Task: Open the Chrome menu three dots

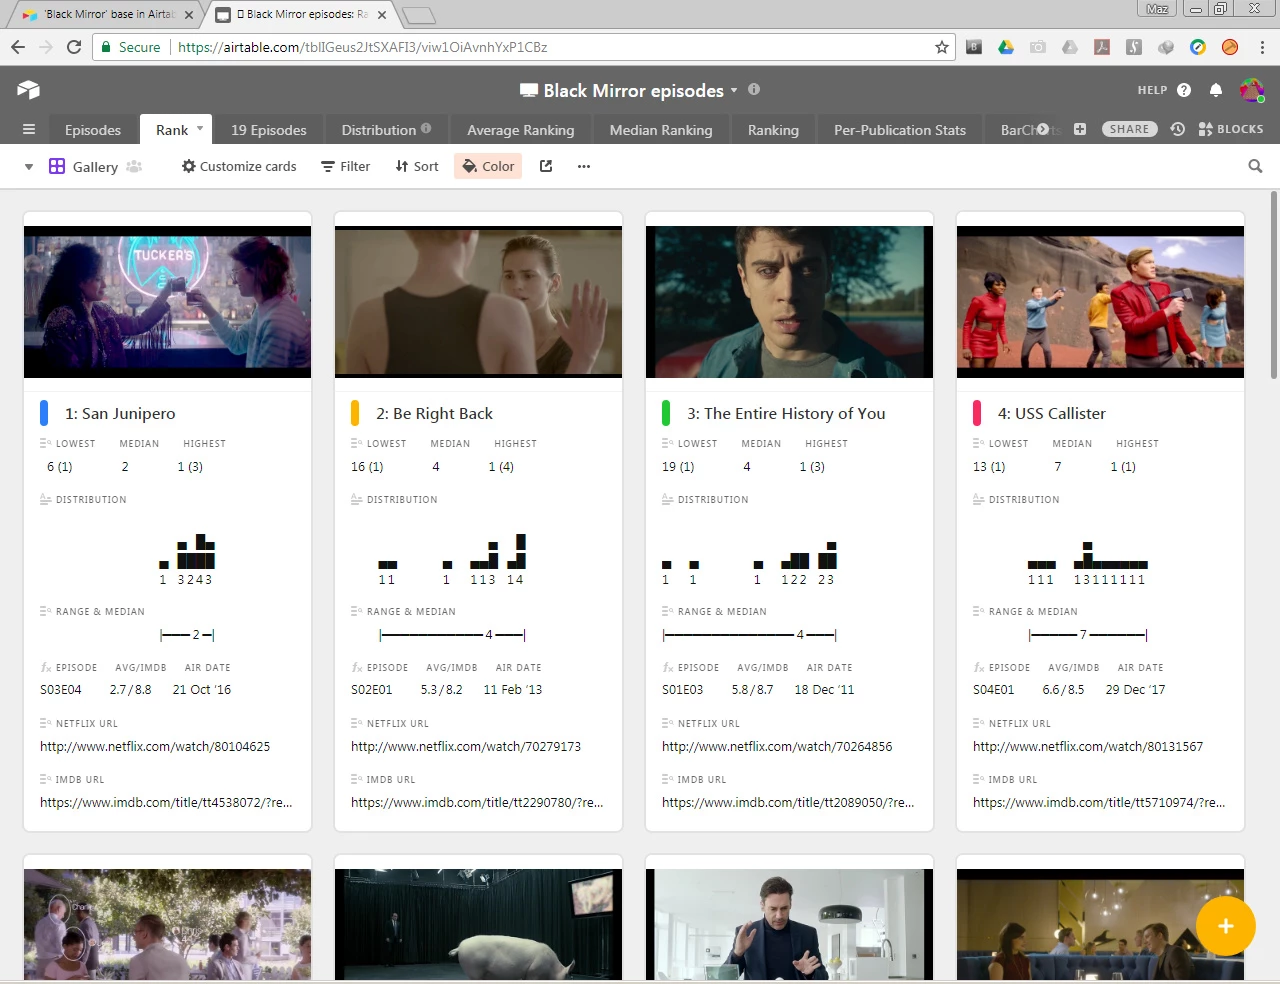Action: pos(1262,47)
